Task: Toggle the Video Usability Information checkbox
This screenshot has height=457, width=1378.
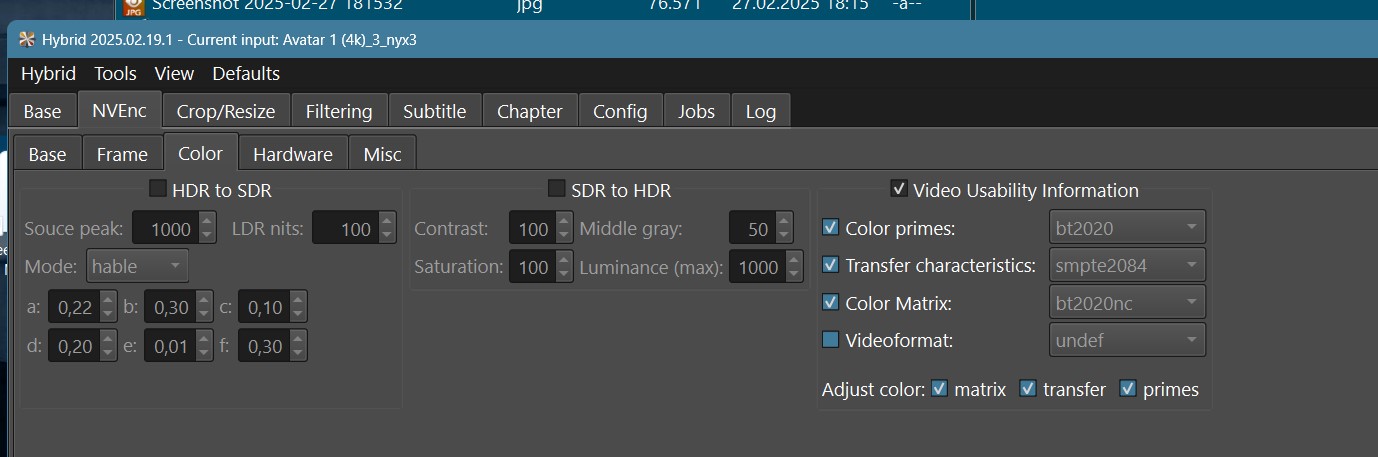Action: point(899,188)
